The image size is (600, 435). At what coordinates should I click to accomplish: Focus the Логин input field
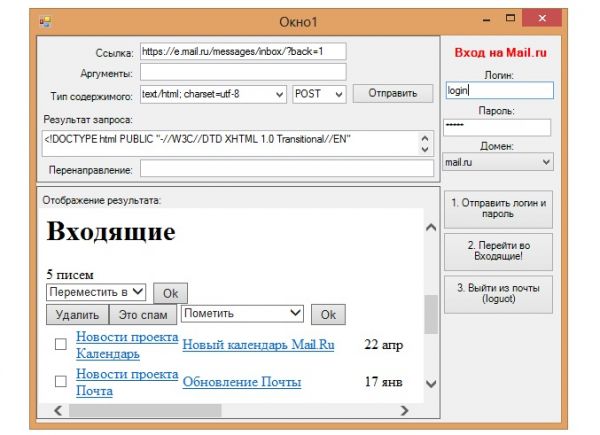(497, 90)
